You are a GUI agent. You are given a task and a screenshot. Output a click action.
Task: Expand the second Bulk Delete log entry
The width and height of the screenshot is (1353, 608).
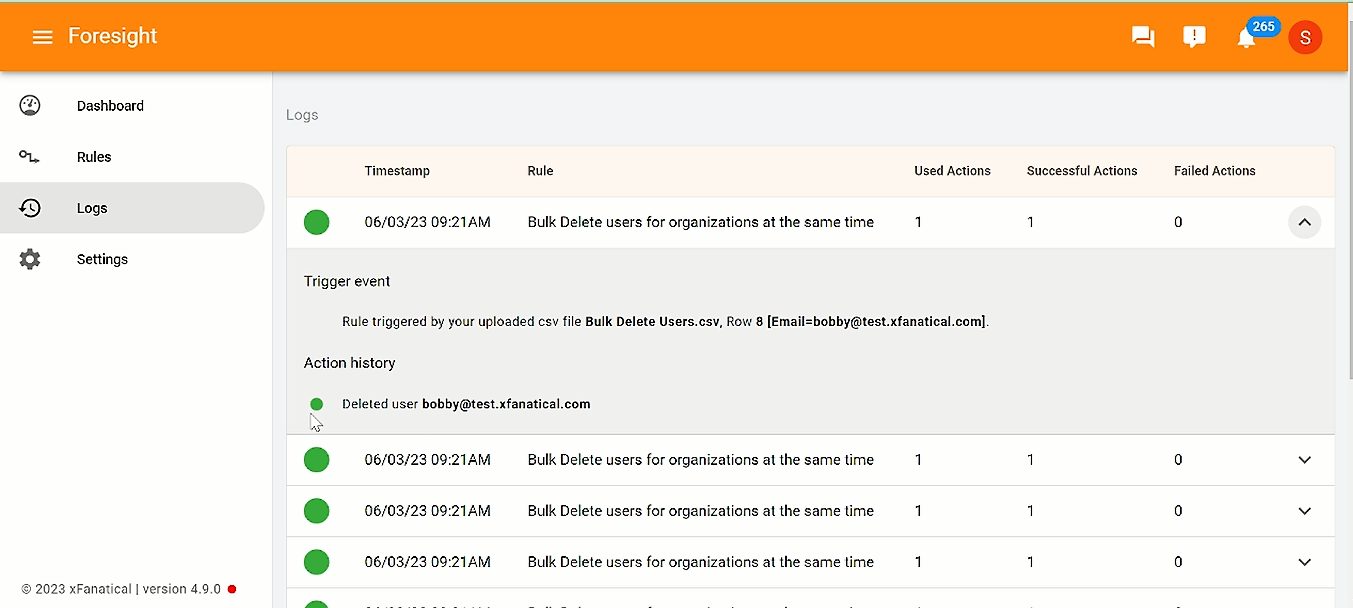1304,459
